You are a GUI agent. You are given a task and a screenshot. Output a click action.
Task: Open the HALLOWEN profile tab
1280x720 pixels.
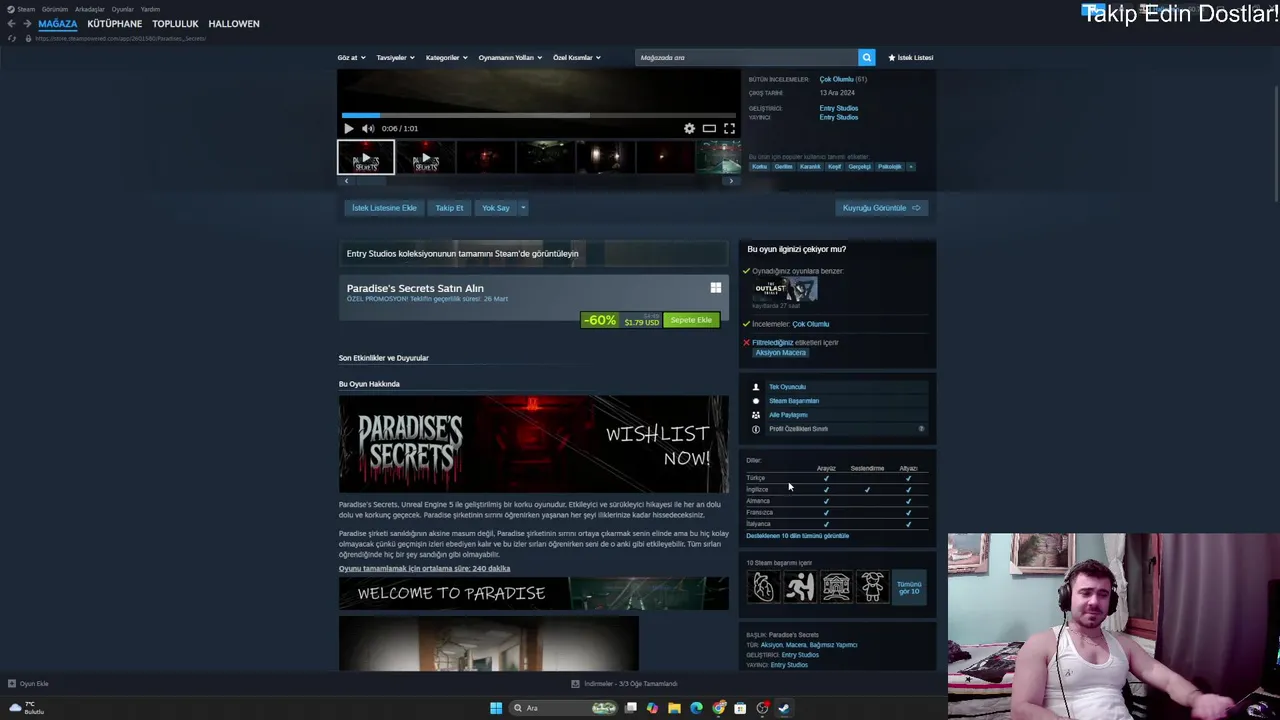234,23
